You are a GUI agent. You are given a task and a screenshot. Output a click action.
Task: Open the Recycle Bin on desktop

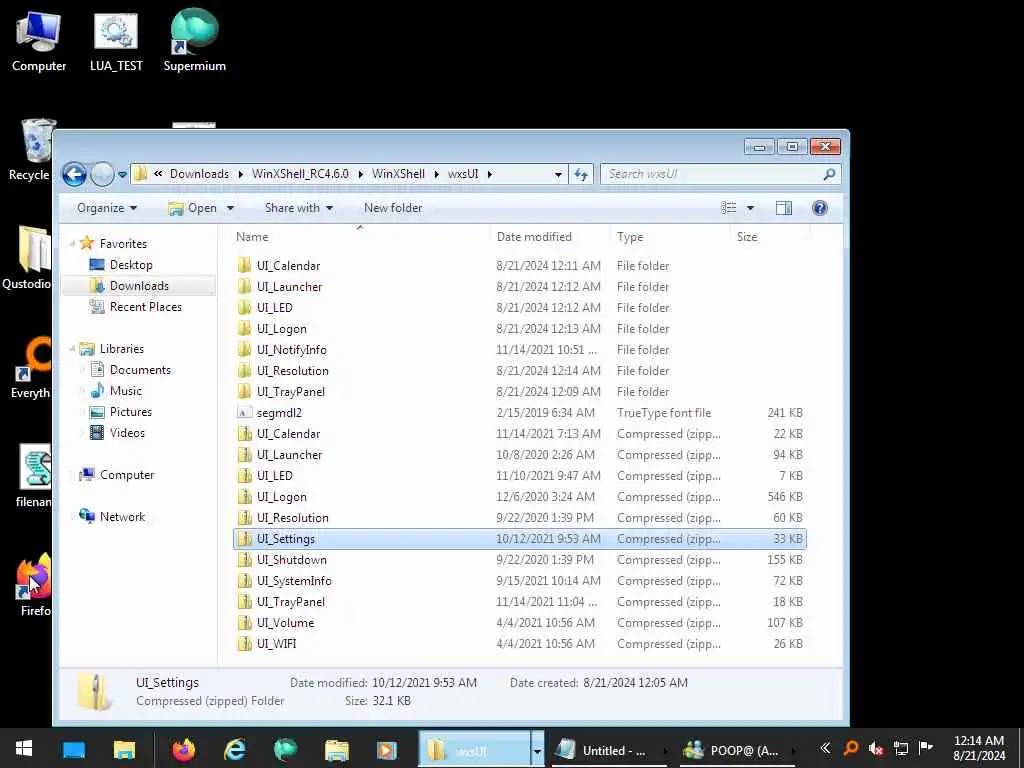(29, 150)
